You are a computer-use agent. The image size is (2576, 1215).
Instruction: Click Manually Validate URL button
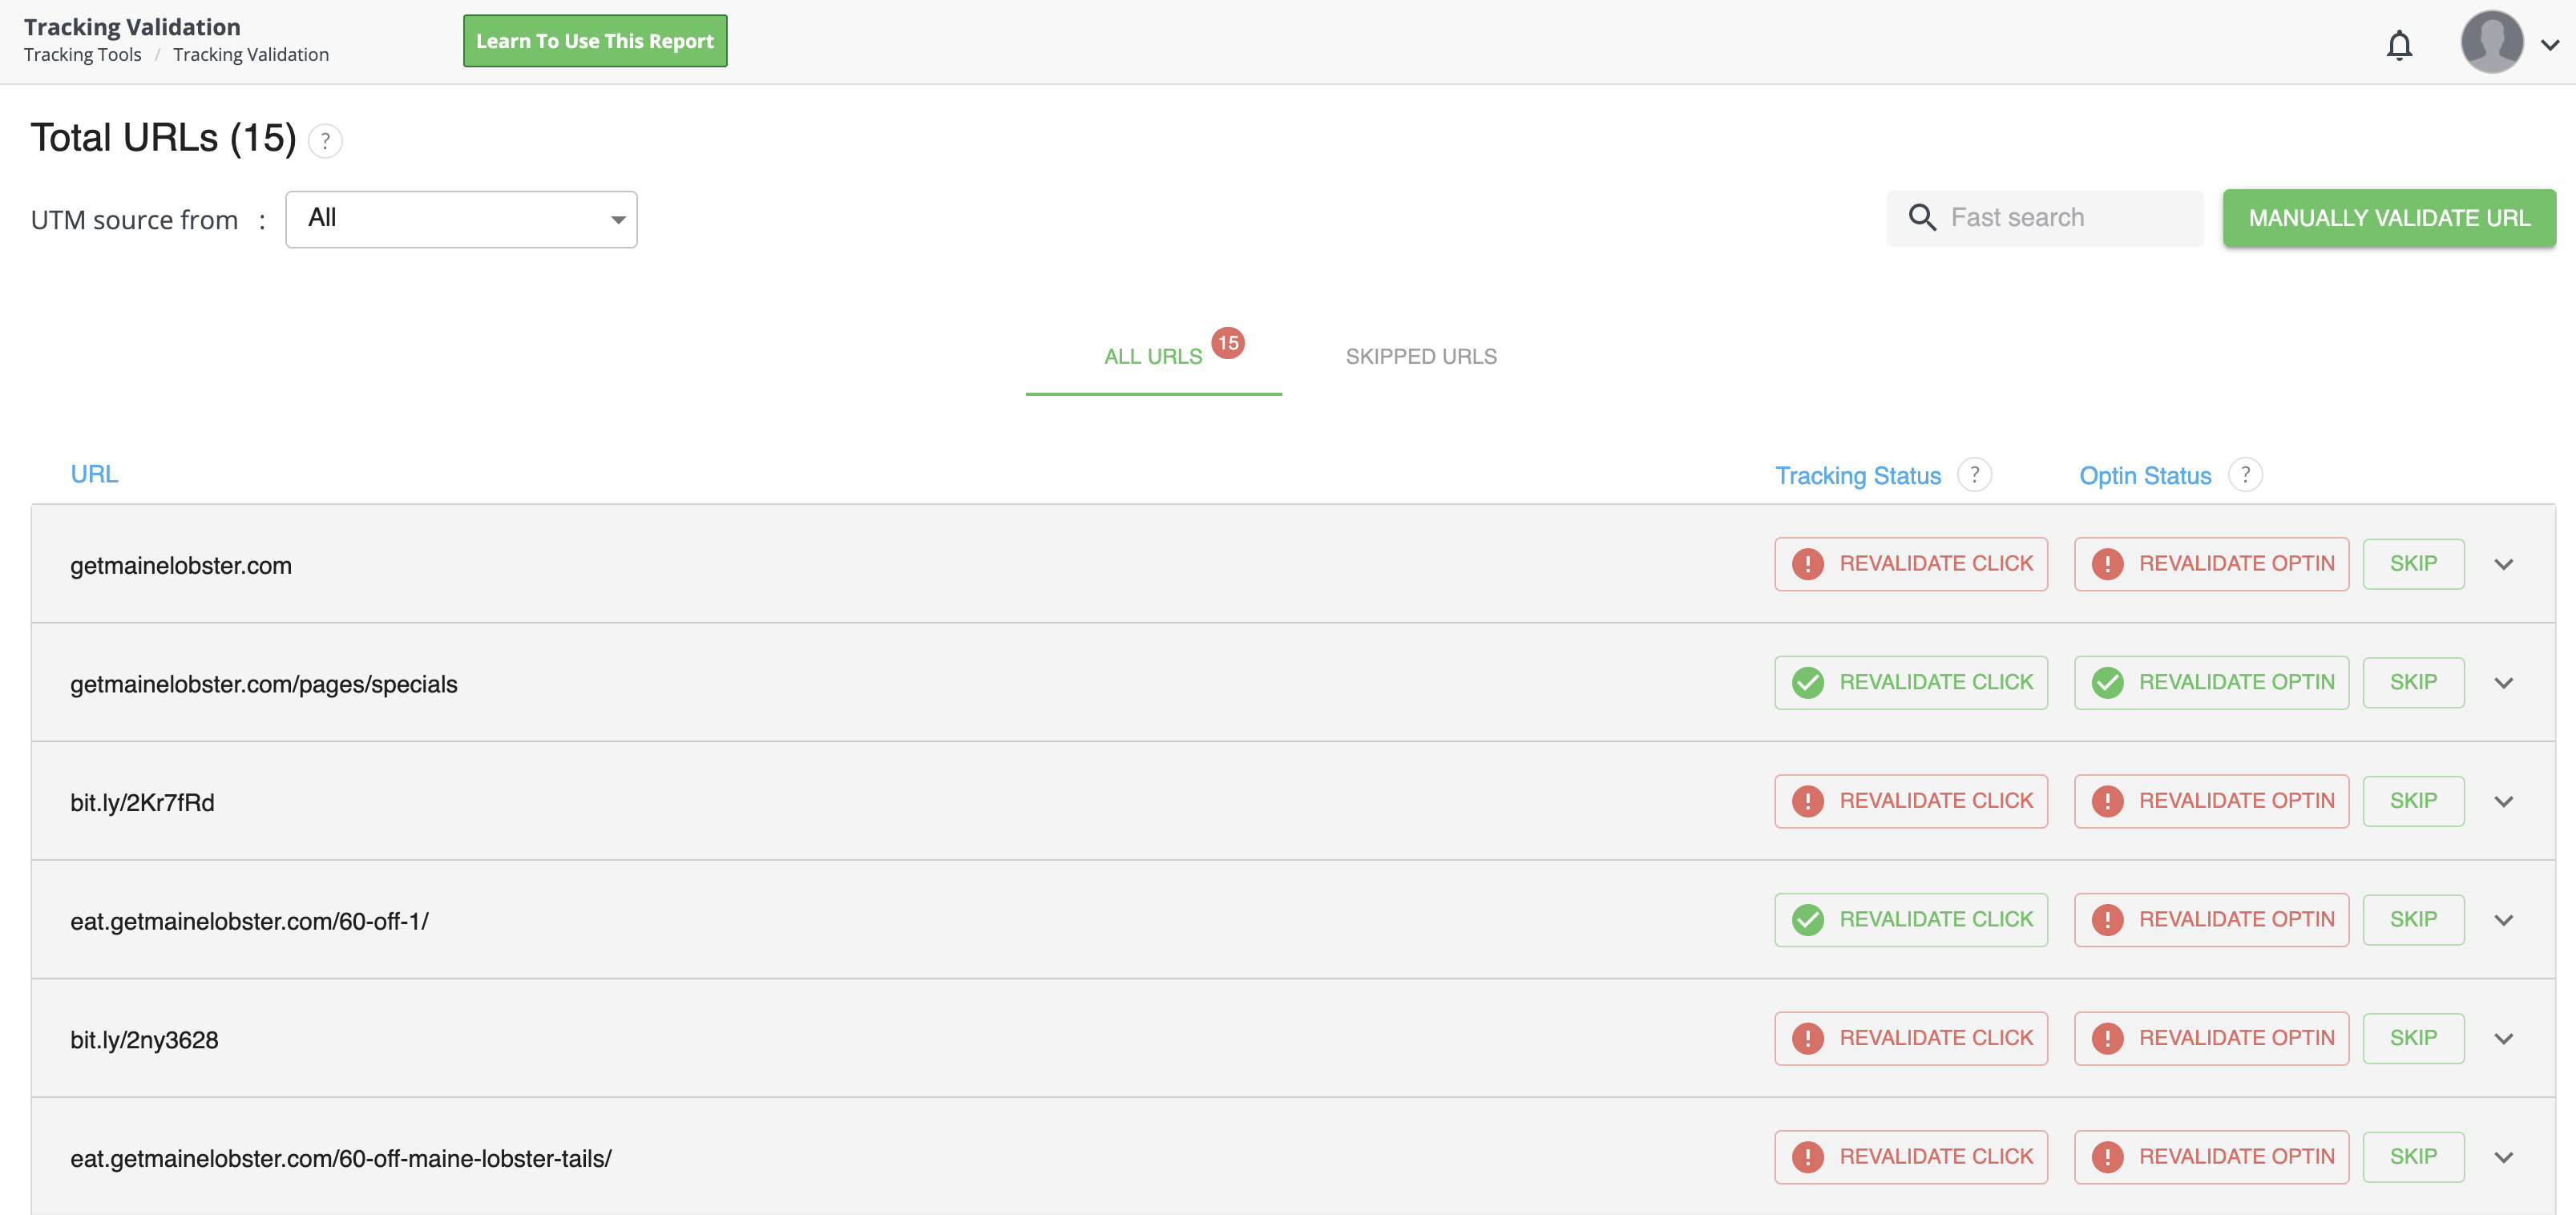(2389, 218)
